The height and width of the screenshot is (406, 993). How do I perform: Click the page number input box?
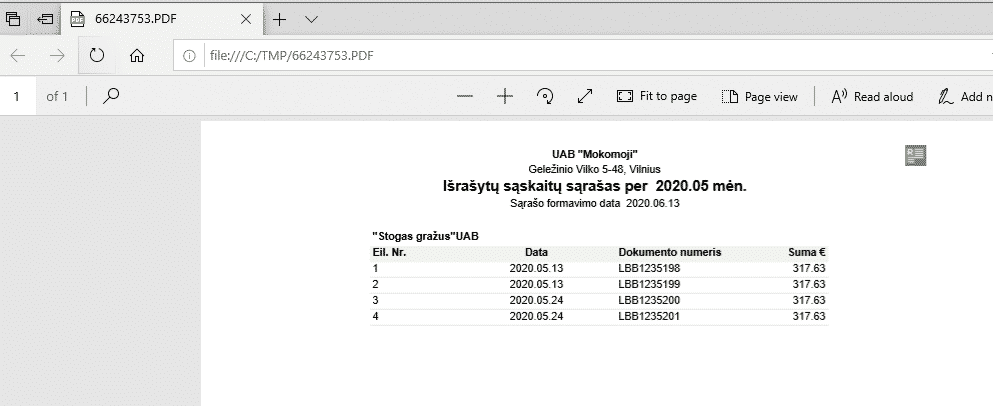pyautogui.click(x=17, y=97)
